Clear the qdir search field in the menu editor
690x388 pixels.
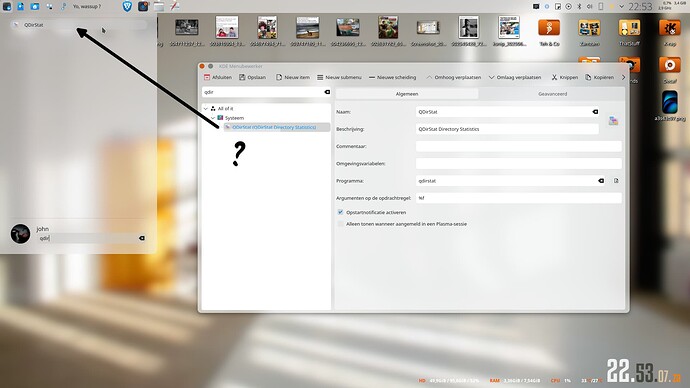327,92
